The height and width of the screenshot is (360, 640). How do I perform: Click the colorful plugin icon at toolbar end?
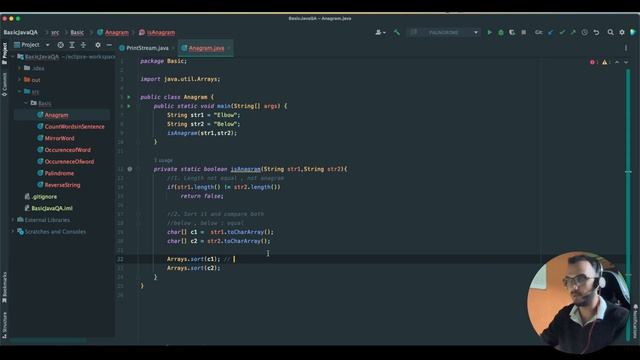click(633, 32)
